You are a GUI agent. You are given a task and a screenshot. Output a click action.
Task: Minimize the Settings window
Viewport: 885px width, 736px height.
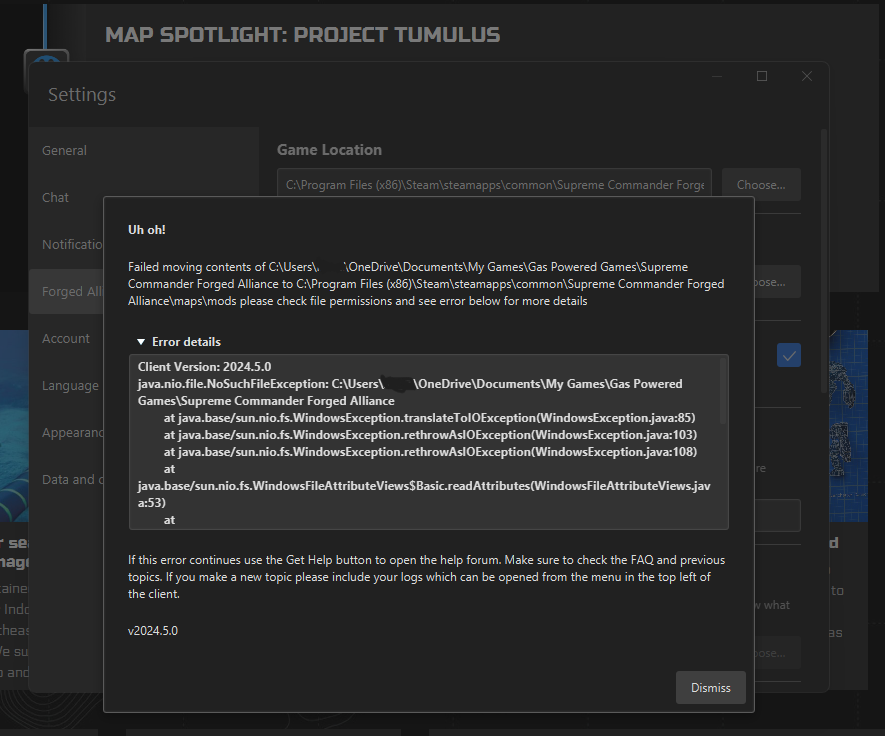[x=717, y=76]
